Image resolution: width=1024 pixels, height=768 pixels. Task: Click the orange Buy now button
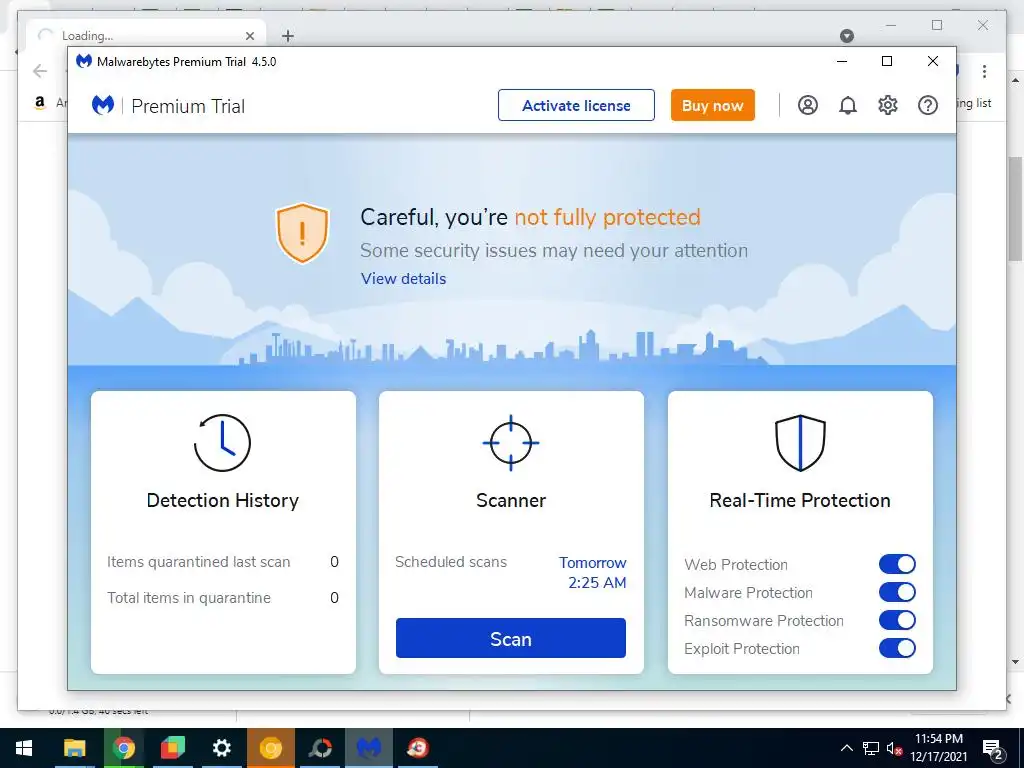coord(712,105)
